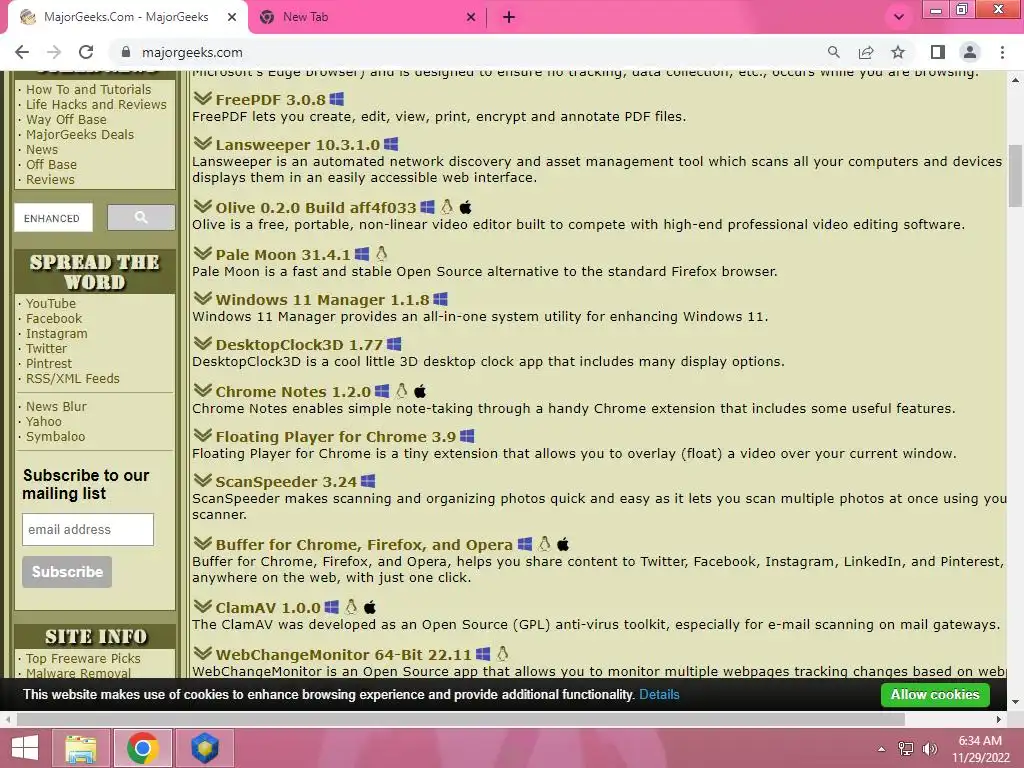
Task: Click the ENHANCED search input box
Action: 54,217
